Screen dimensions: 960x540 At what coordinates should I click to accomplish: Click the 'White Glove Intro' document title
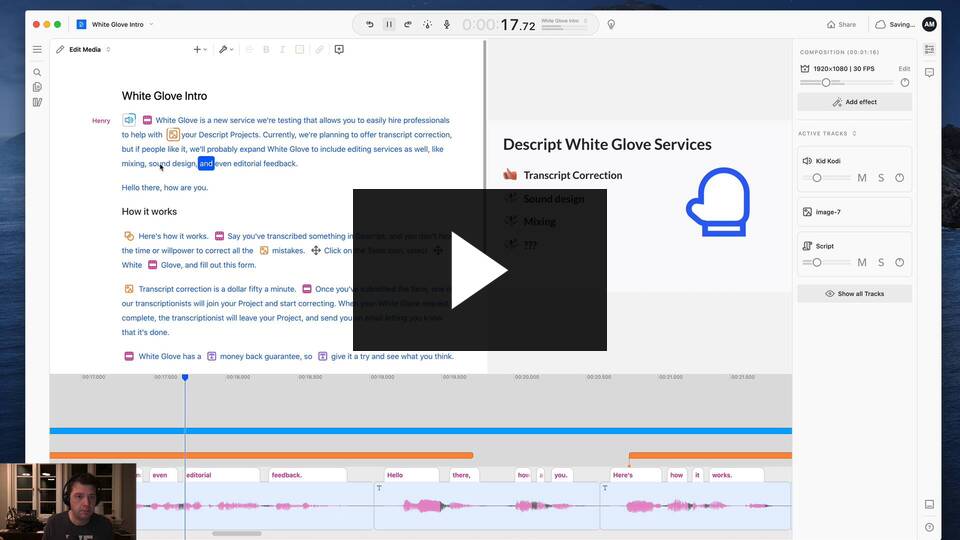pyautogui.click(x=164, y=96)
